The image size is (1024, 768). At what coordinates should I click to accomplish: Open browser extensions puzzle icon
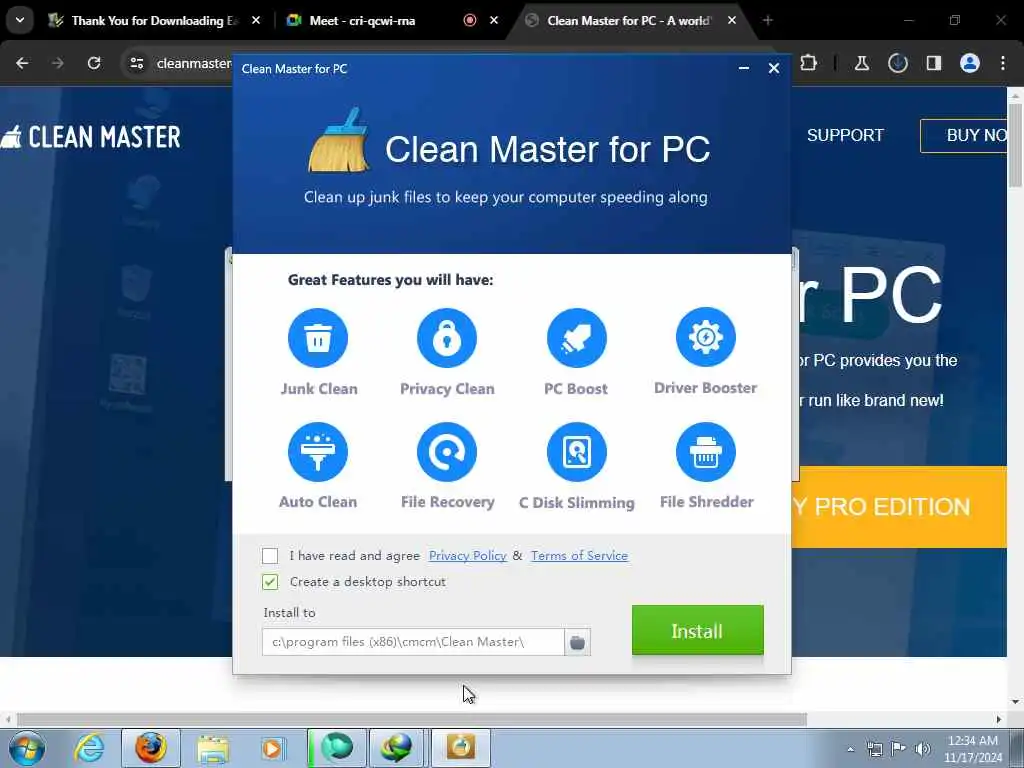(x=808, y=63)
